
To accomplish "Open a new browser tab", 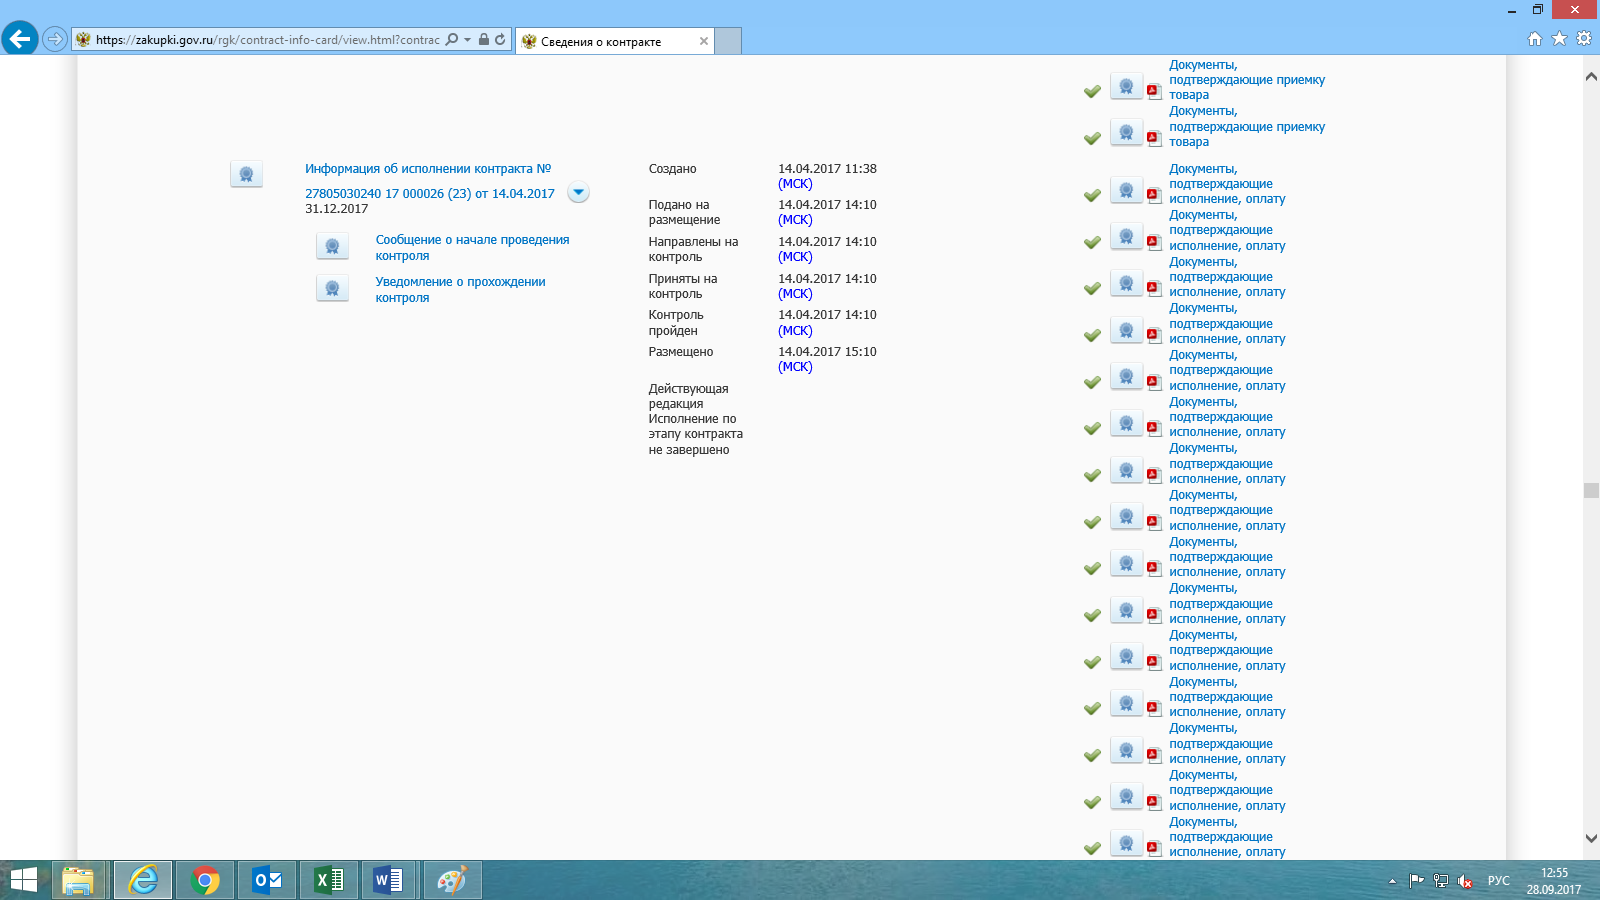I will (x=728, y=41).
